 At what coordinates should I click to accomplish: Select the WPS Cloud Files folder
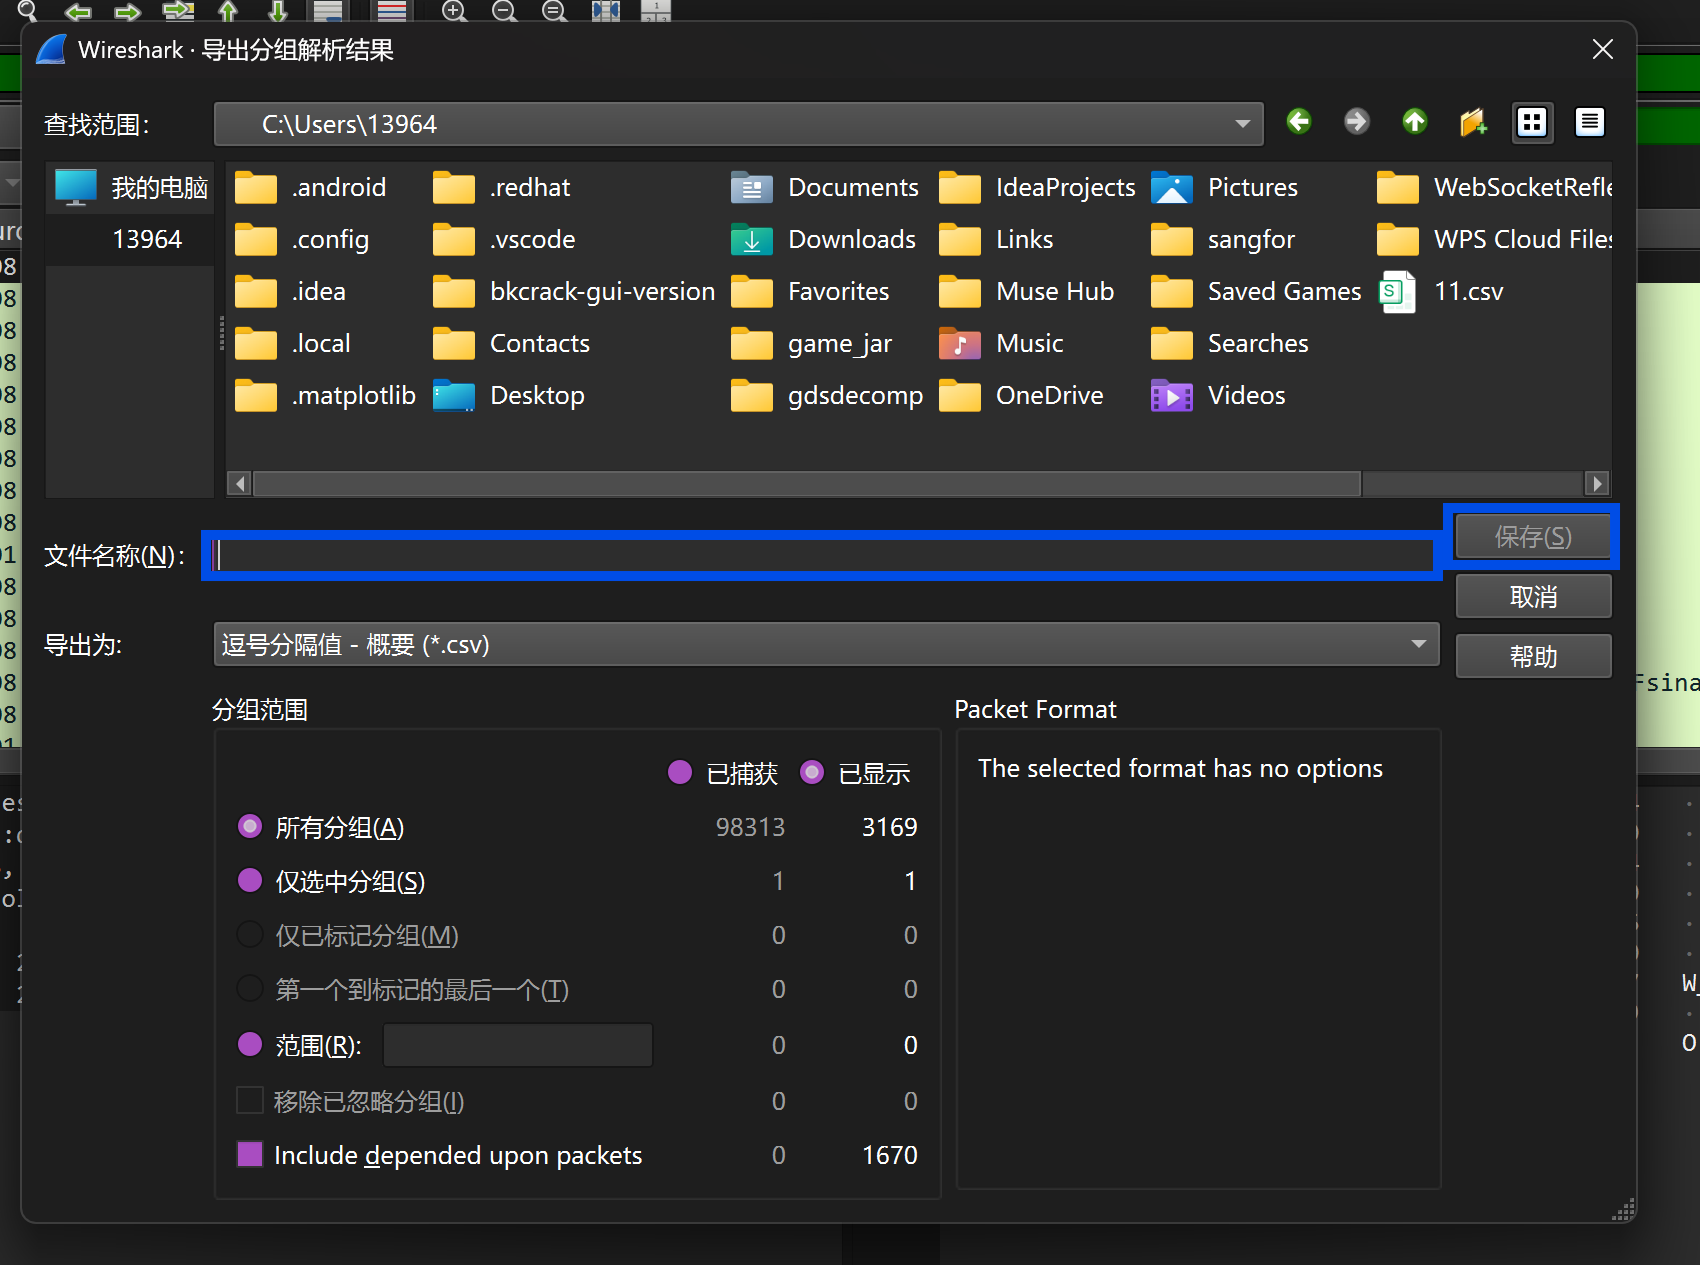tap(1493, 240)
